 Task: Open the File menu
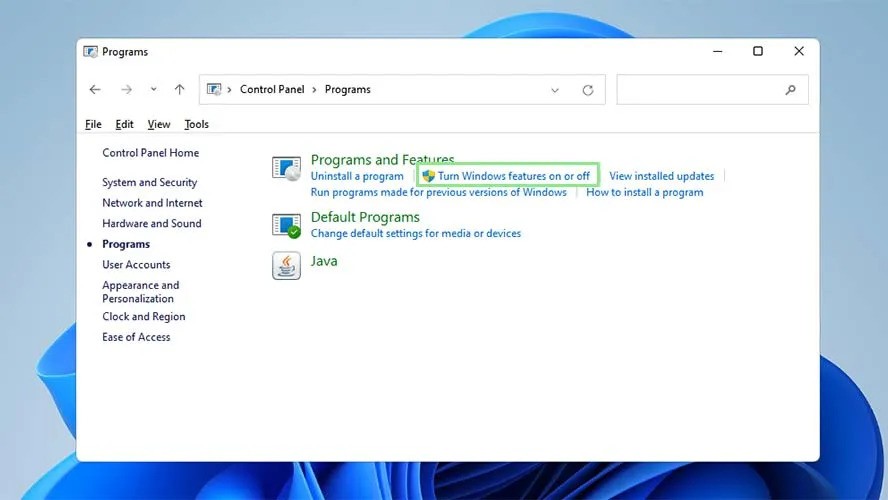(x=93, y=124)
